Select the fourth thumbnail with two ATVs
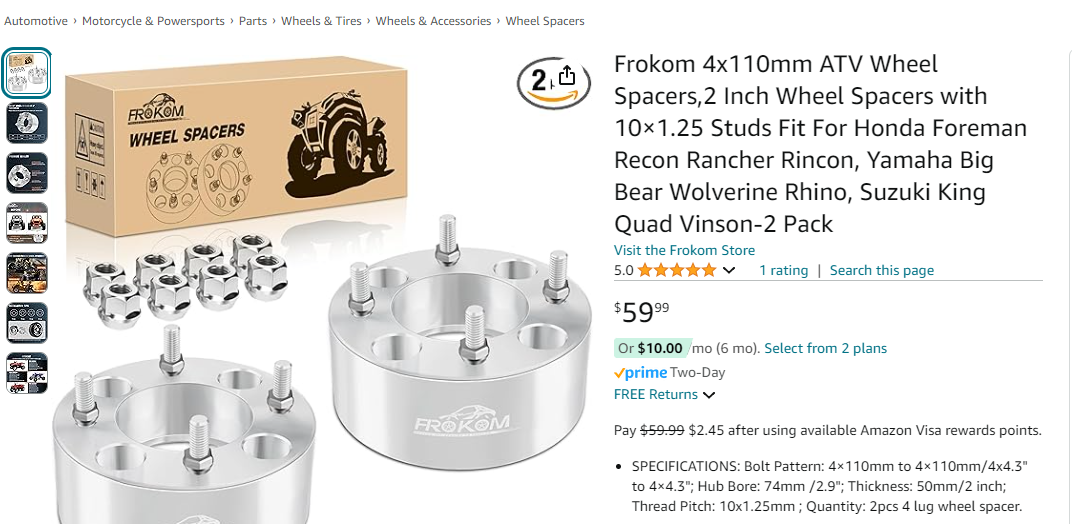This screenshot has height=524, width=1072. tap(27, 223)
